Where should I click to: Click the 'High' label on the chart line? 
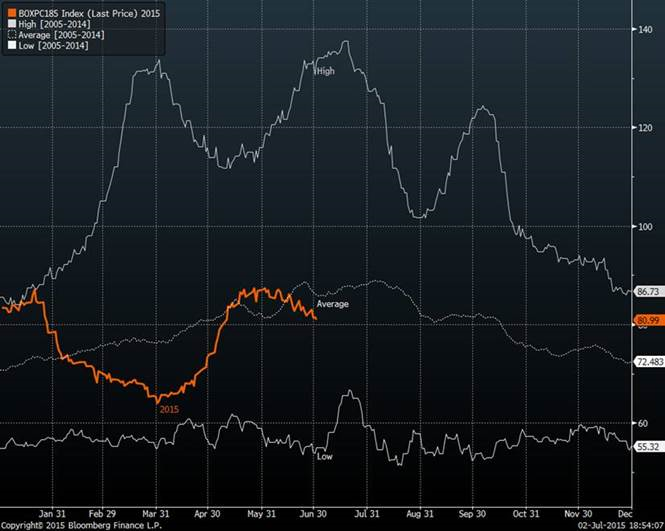[x=325, y=71]
